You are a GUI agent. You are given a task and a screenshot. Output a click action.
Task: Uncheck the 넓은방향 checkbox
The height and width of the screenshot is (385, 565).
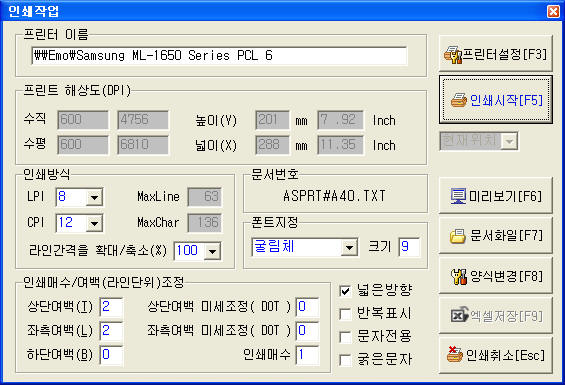click(x=345, y=291)
